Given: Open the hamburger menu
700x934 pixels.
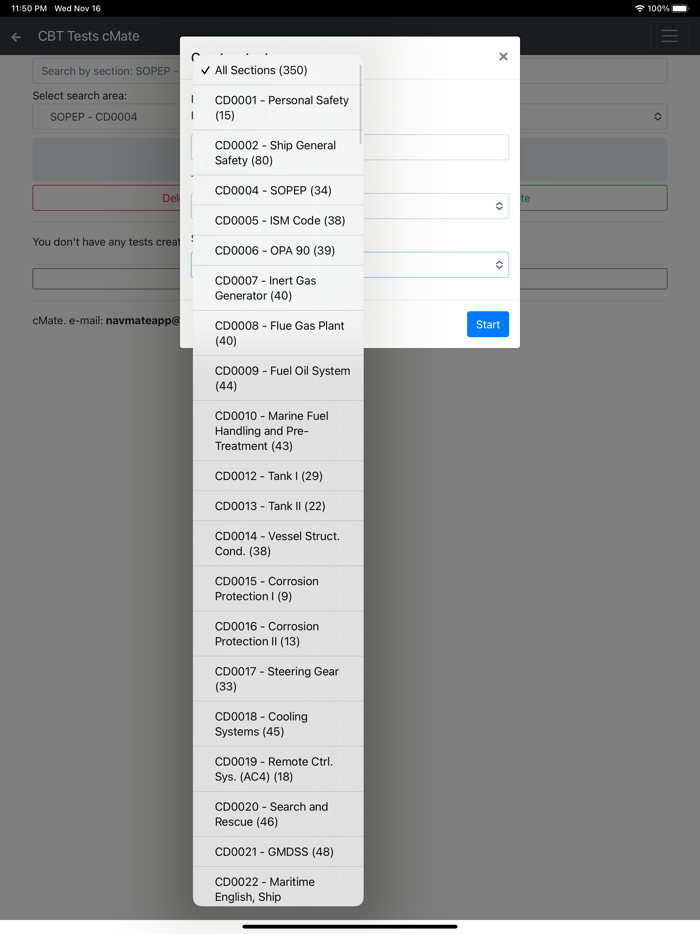Looking at the screenshot, I should pos(669,37).
